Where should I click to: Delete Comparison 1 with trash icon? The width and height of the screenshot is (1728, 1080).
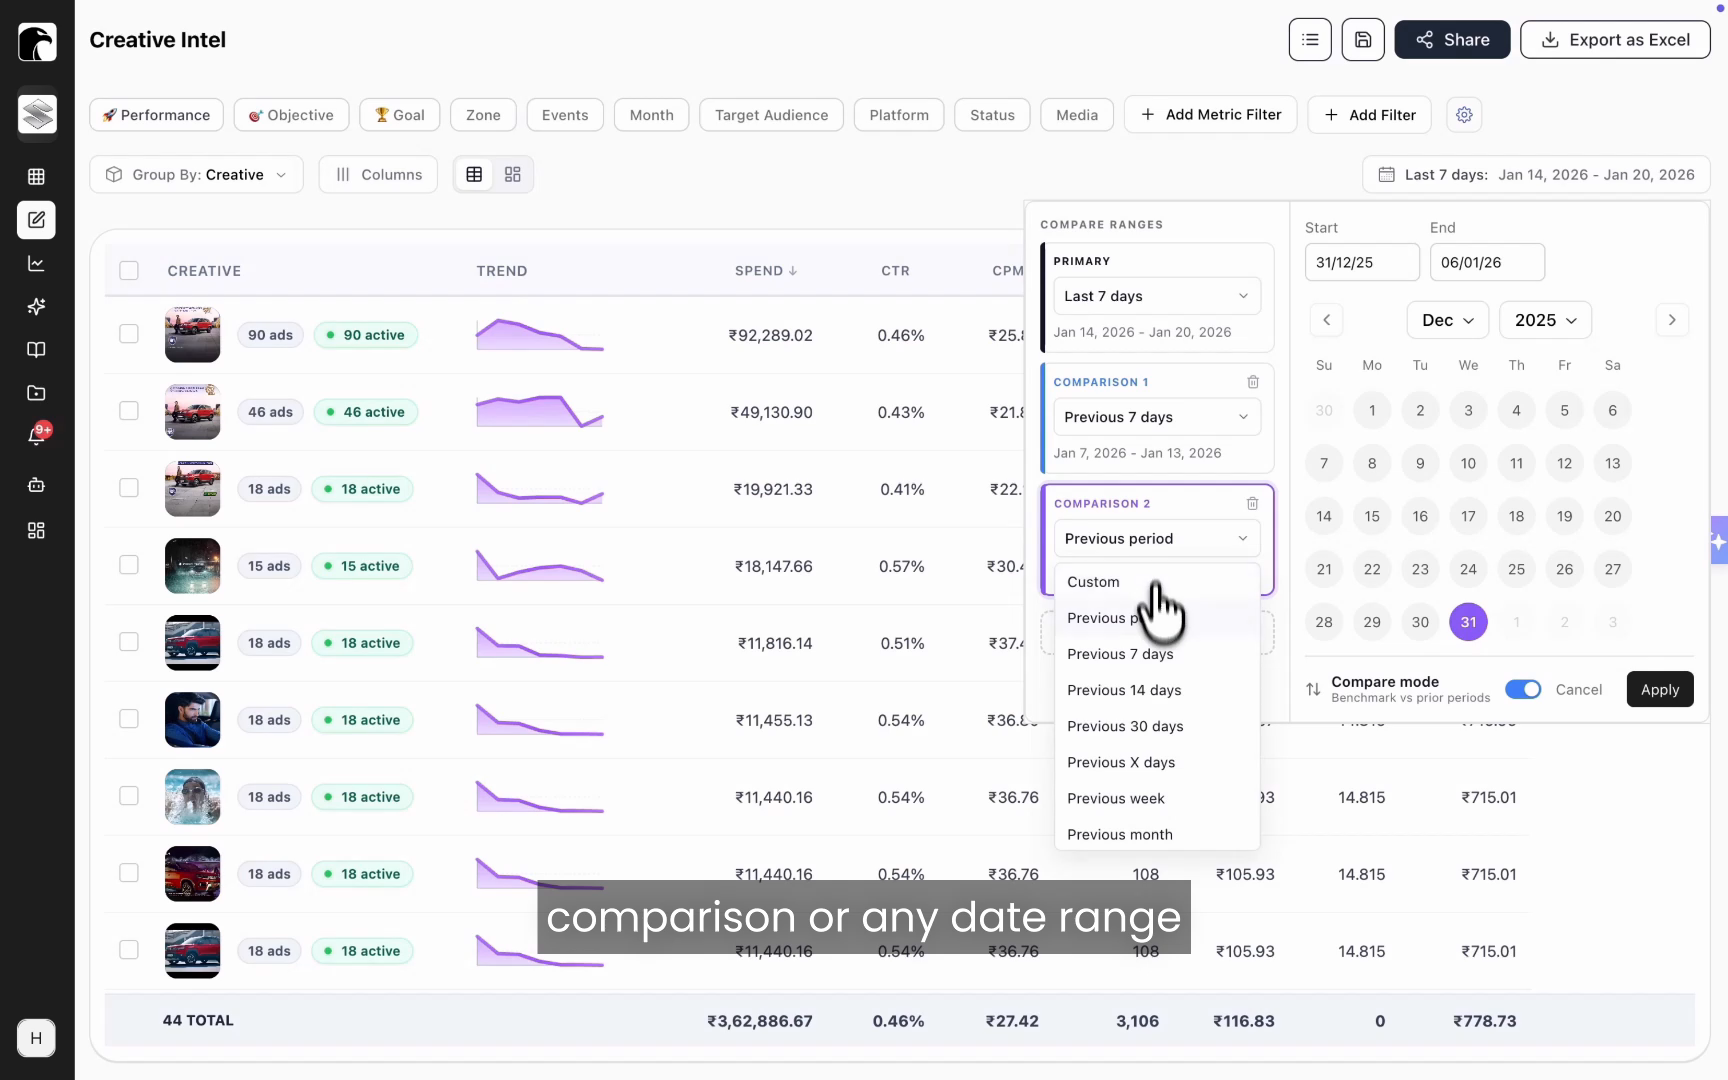tap(1253, 382)
